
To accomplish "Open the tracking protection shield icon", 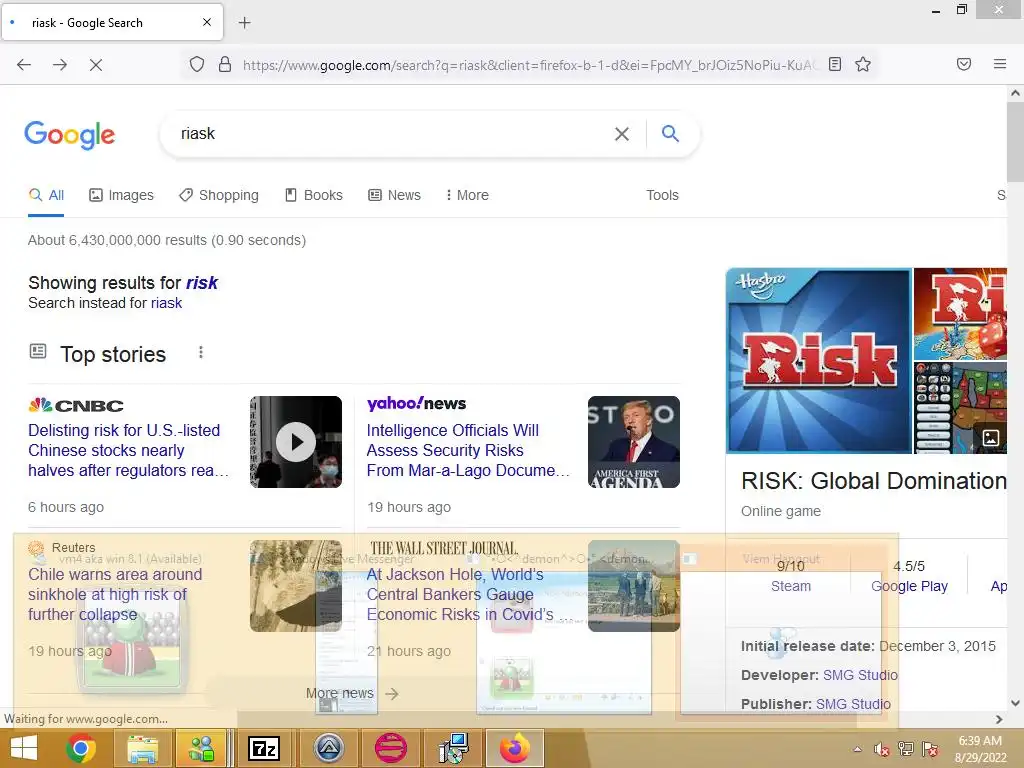I will [197, 64].
